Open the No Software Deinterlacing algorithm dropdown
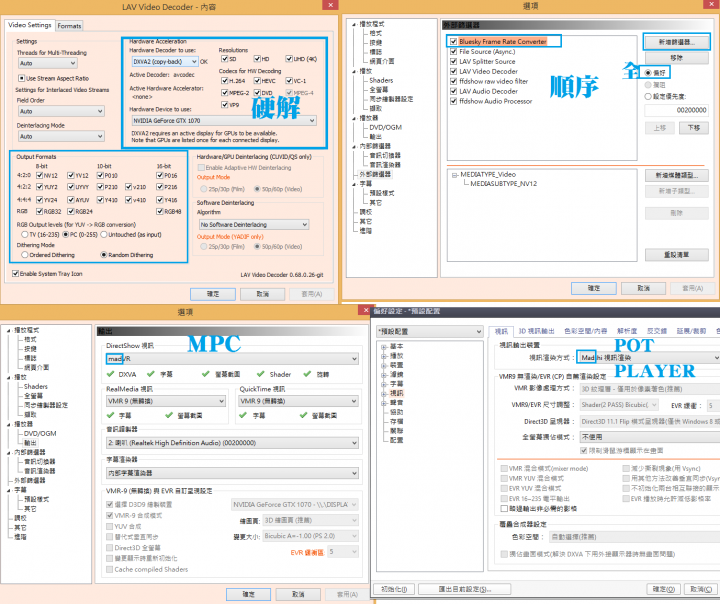The image size is (720, 604). tap(254, 225)
